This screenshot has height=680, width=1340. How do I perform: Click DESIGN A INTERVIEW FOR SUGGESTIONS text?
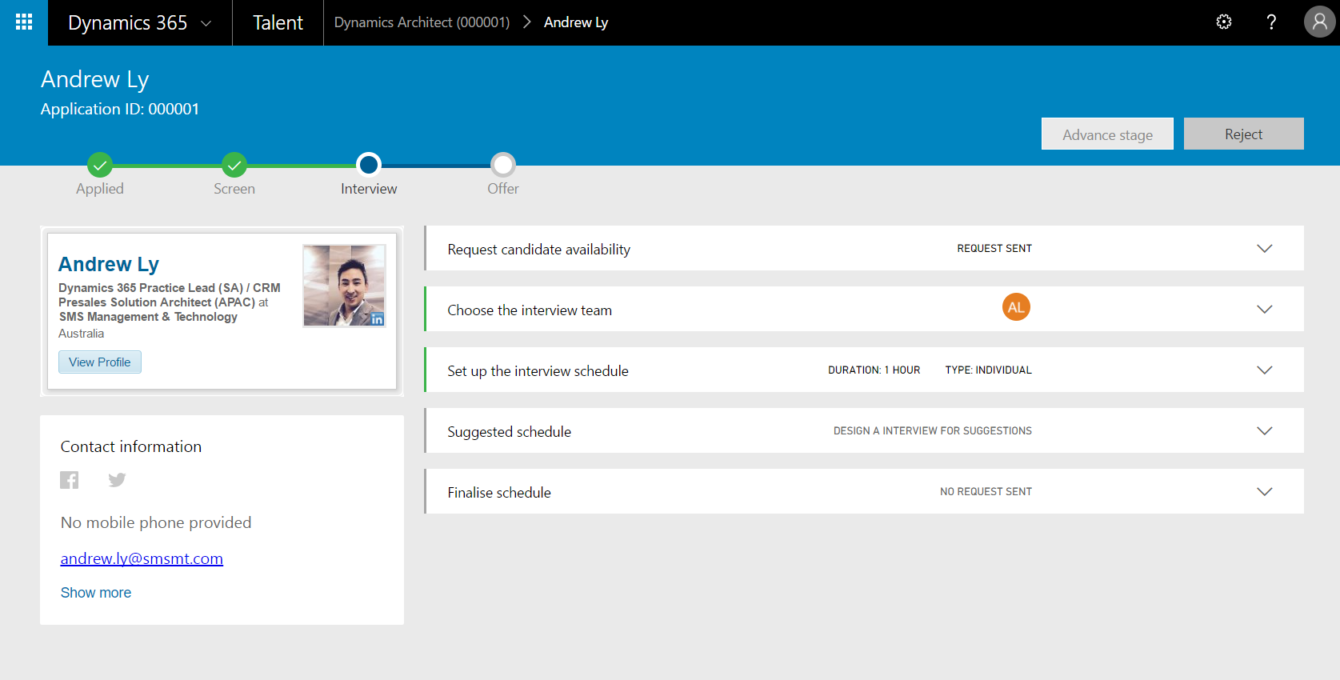point(933,432)
